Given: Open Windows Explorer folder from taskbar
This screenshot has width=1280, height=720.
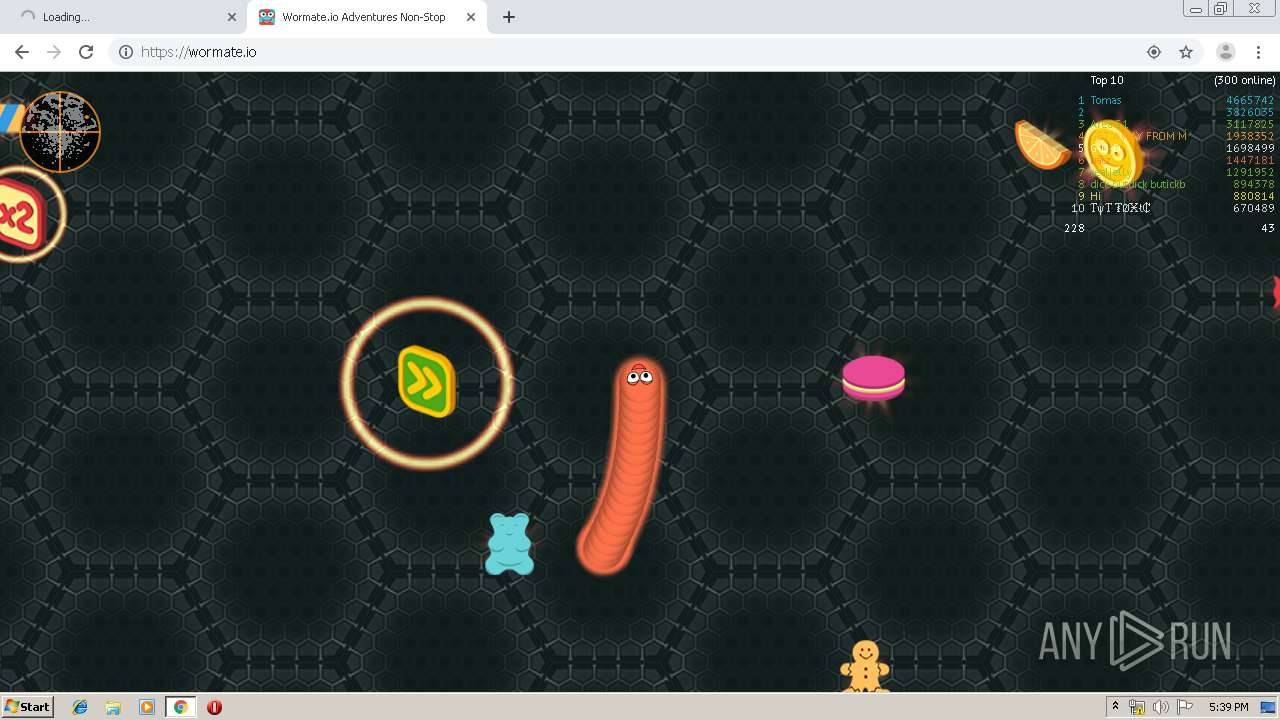Looking at the screenshot, I should (x=113, y=707).
